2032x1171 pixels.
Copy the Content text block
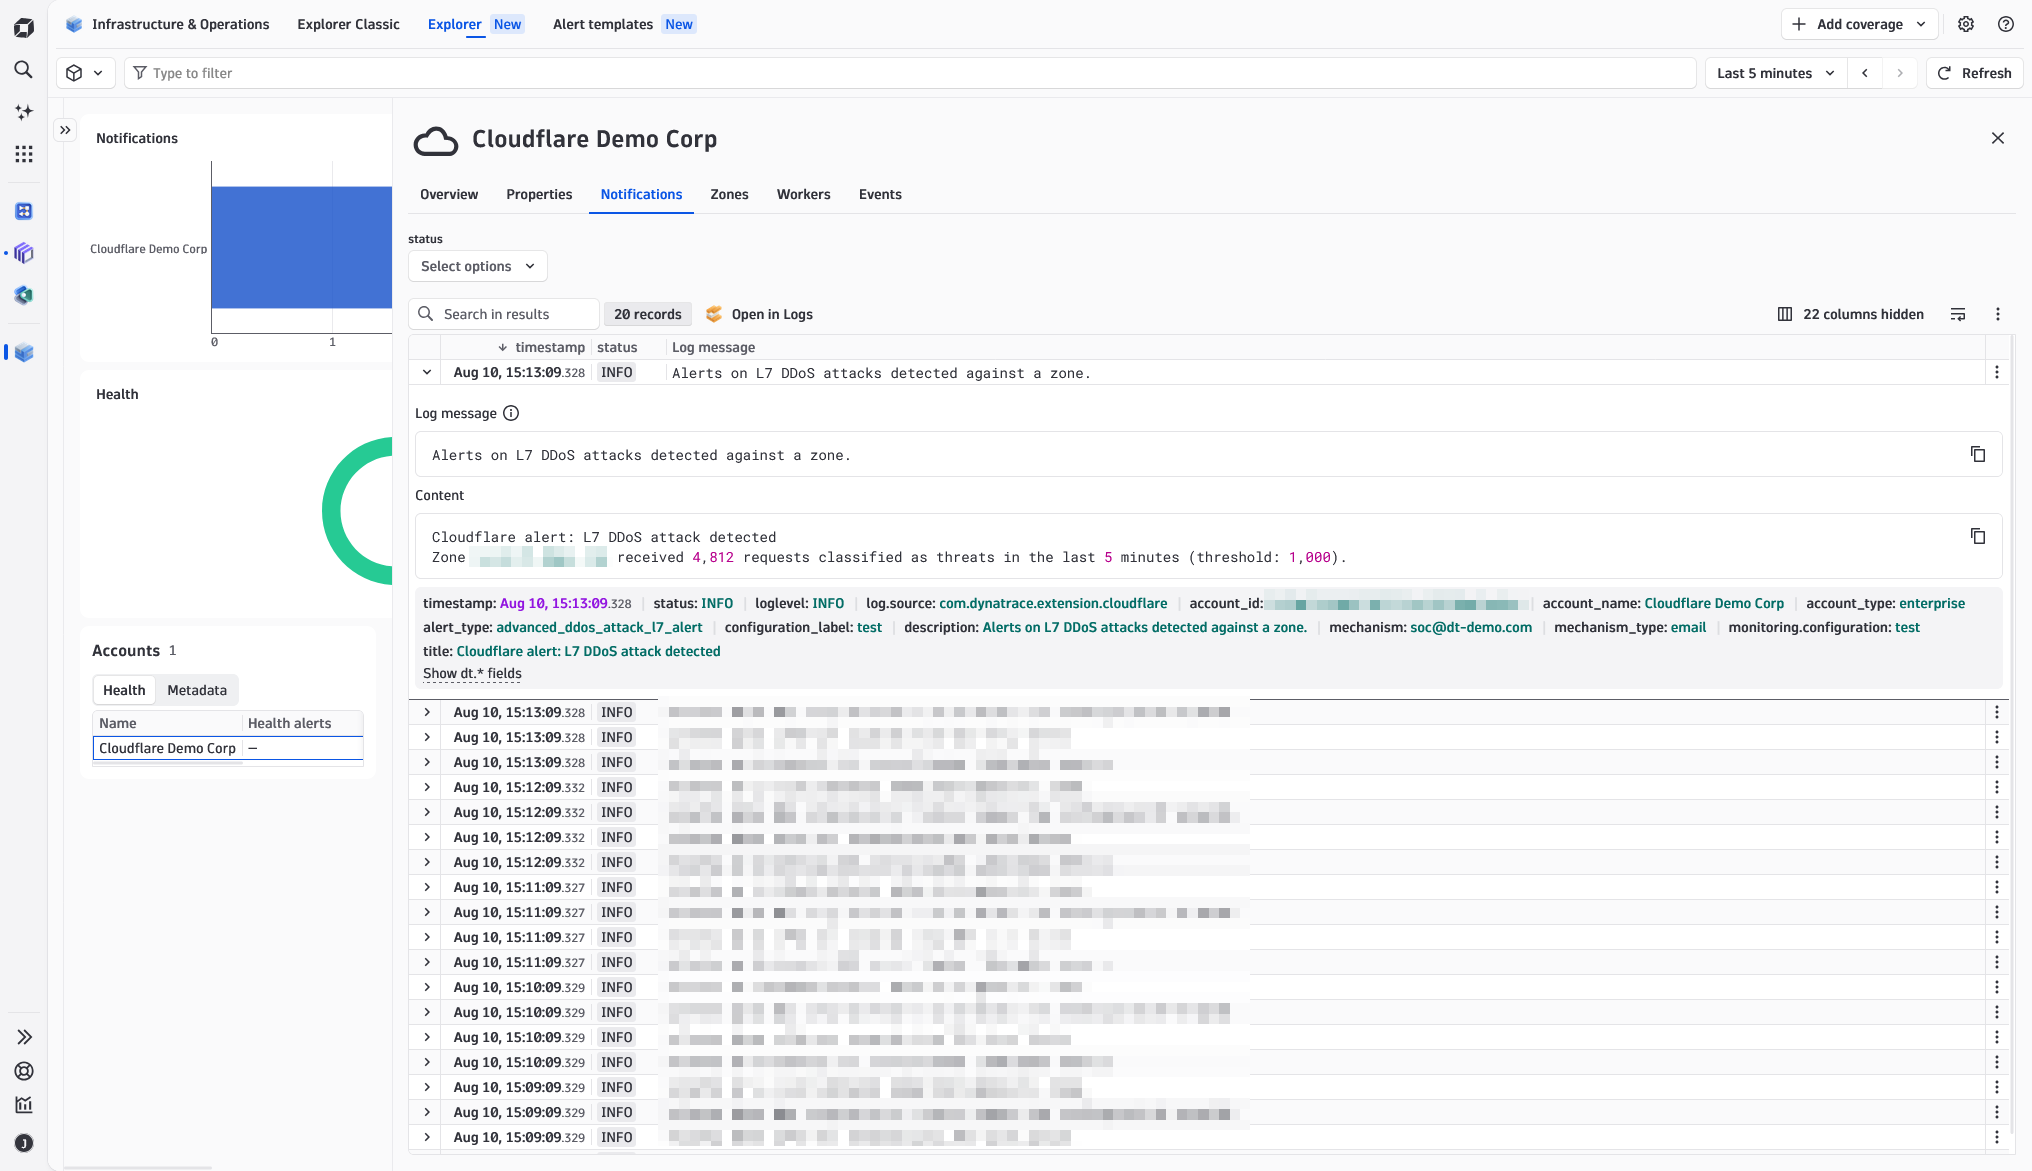(x=1978, y=536)
